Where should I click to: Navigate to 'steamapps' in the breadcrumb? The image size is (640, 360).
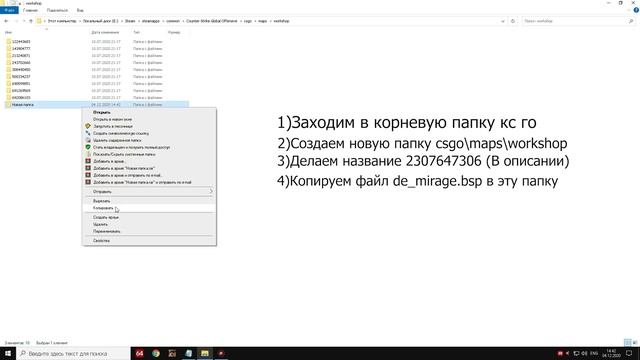[x=151, y=21]
